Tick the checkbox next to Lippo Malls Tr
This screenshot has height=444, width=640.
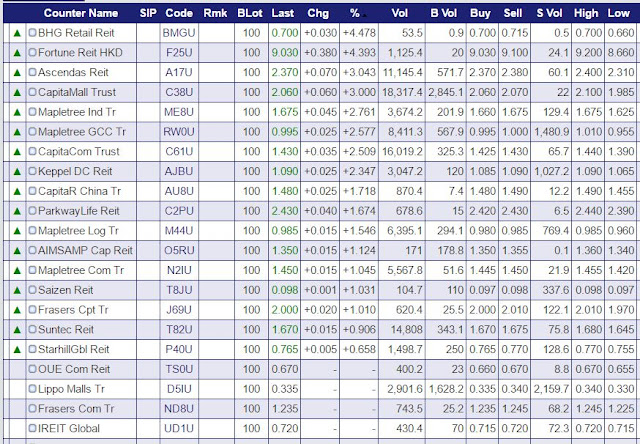tap(33, 389)
